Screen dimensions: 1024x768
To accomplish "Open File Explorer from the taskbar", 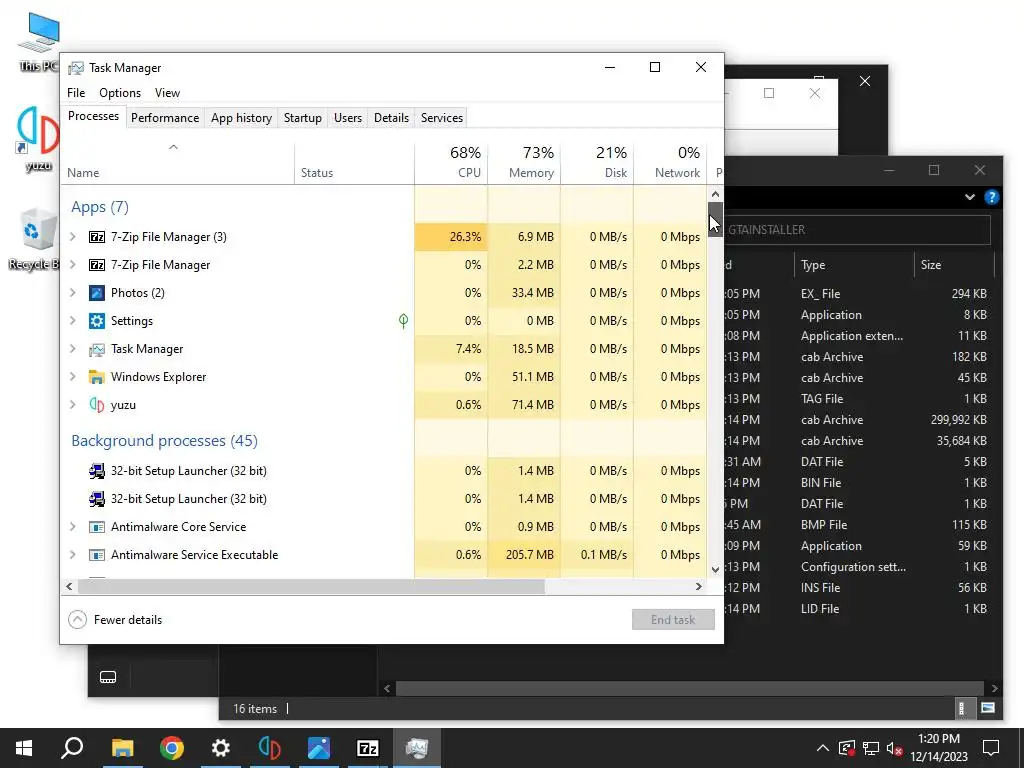I will pyautogui.click(x=122, y=748).
